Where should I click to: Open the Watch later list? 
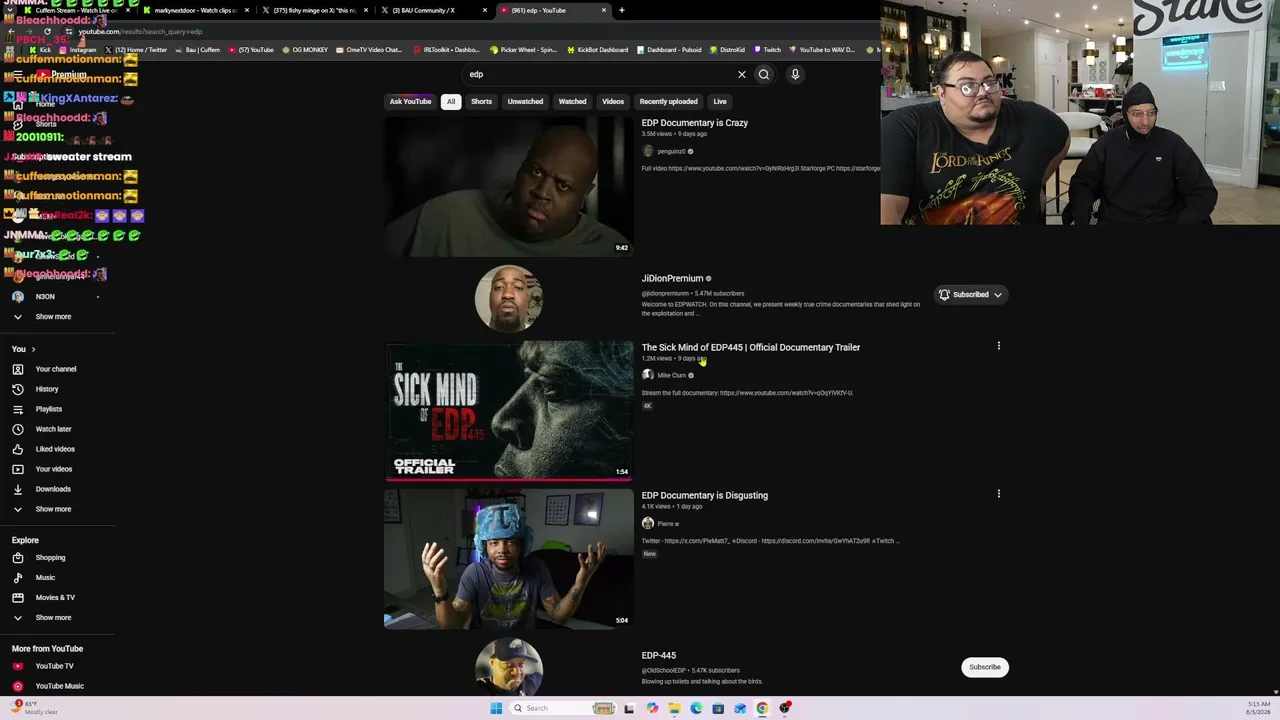click(x=54, y=429)
